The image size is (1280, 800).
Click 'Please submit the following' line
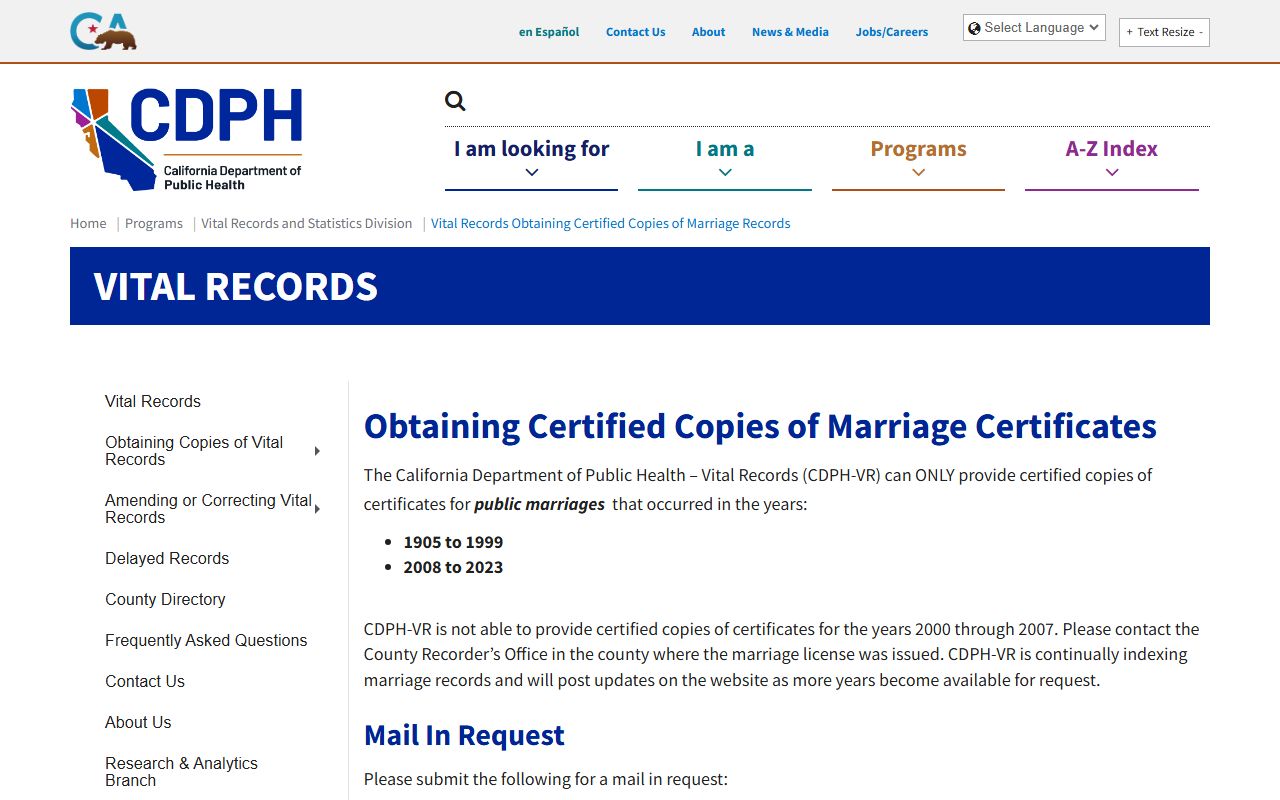[546, 779]
